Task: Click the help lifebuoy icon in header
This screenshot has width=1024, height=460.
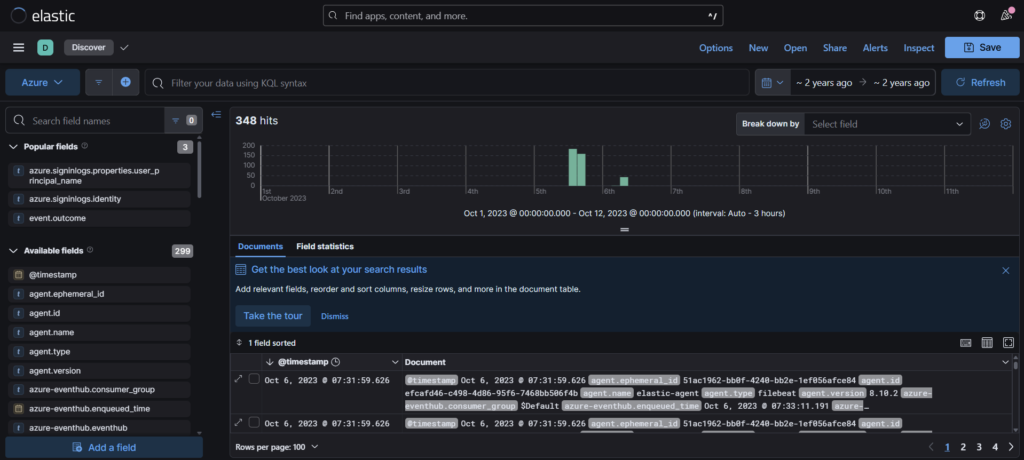Action: (979, 16)
